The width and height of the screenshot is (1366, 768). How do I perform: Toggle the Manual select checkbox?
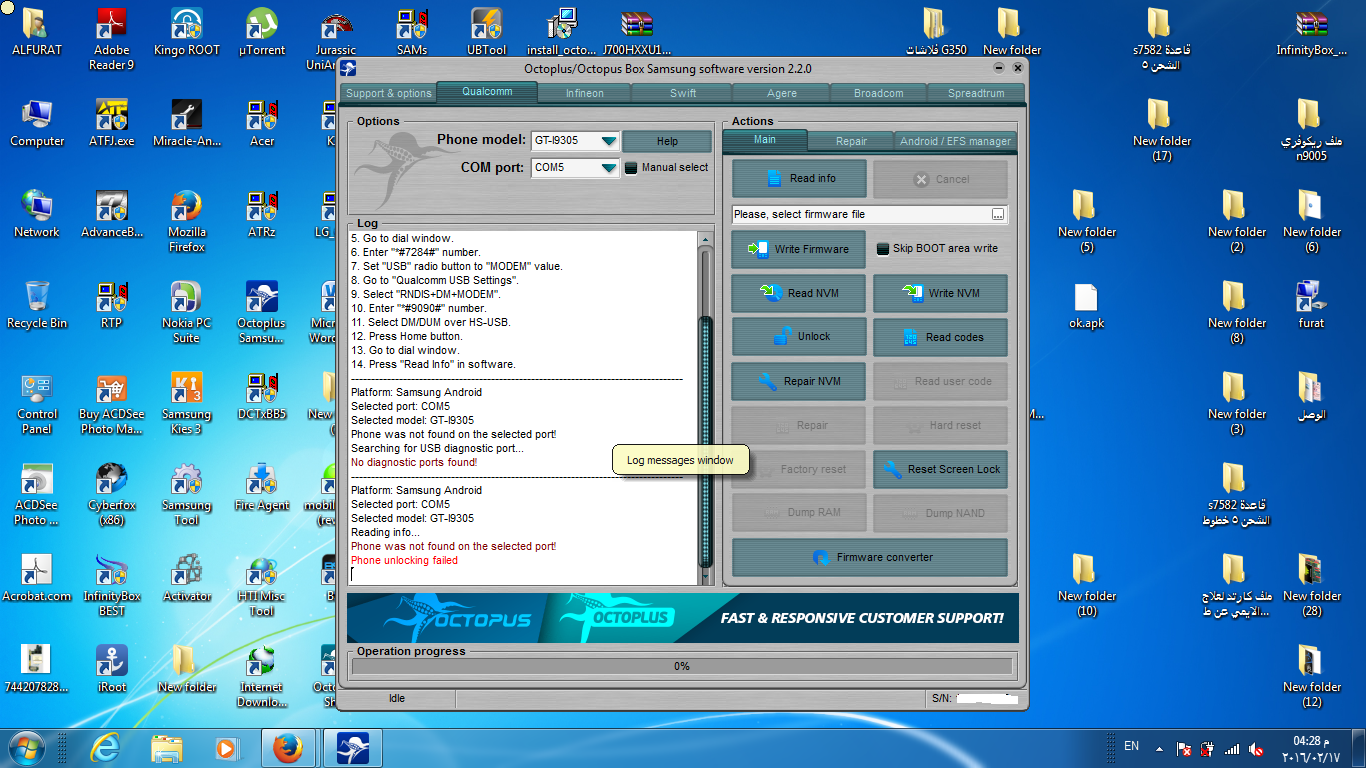tap(631, 168)
